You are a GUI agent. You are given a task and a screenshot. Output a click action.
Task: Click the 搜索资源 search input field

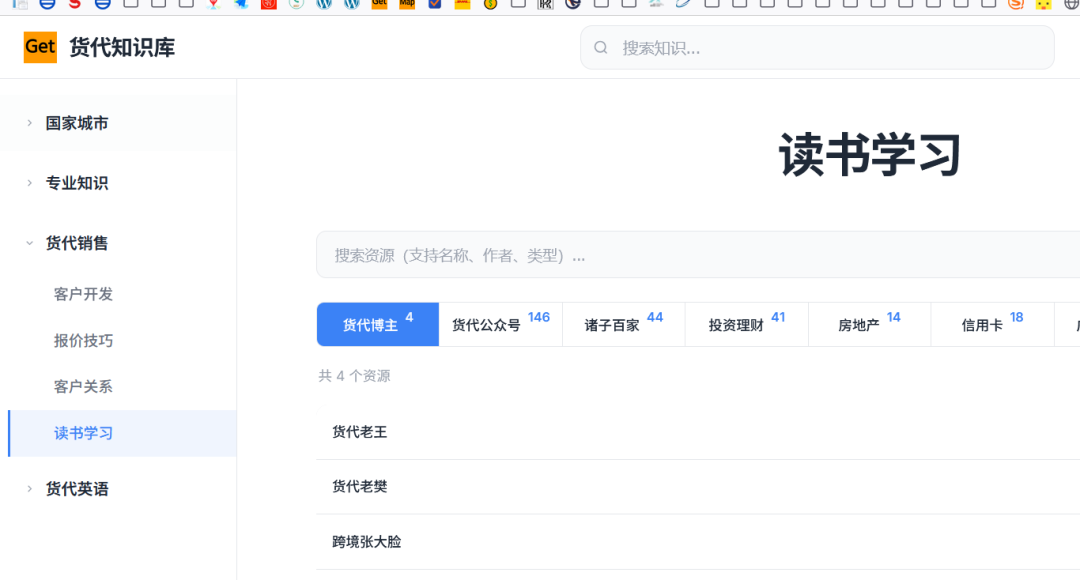point(600,255)
